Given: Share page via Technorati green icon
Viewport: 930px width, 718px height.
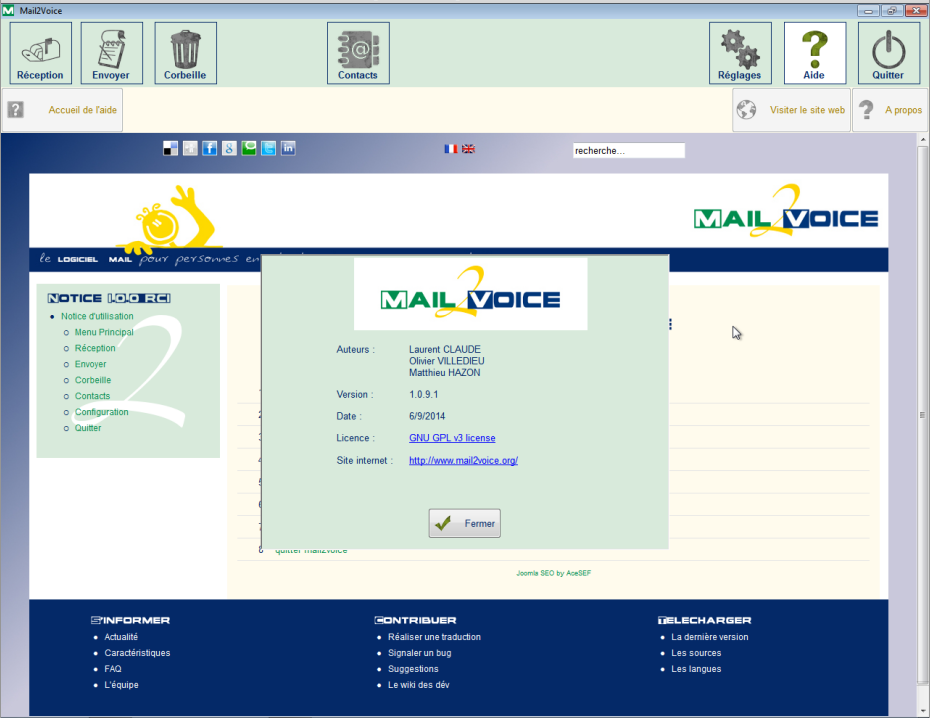Looking at the screenshot, I should (x=249, y=148).
